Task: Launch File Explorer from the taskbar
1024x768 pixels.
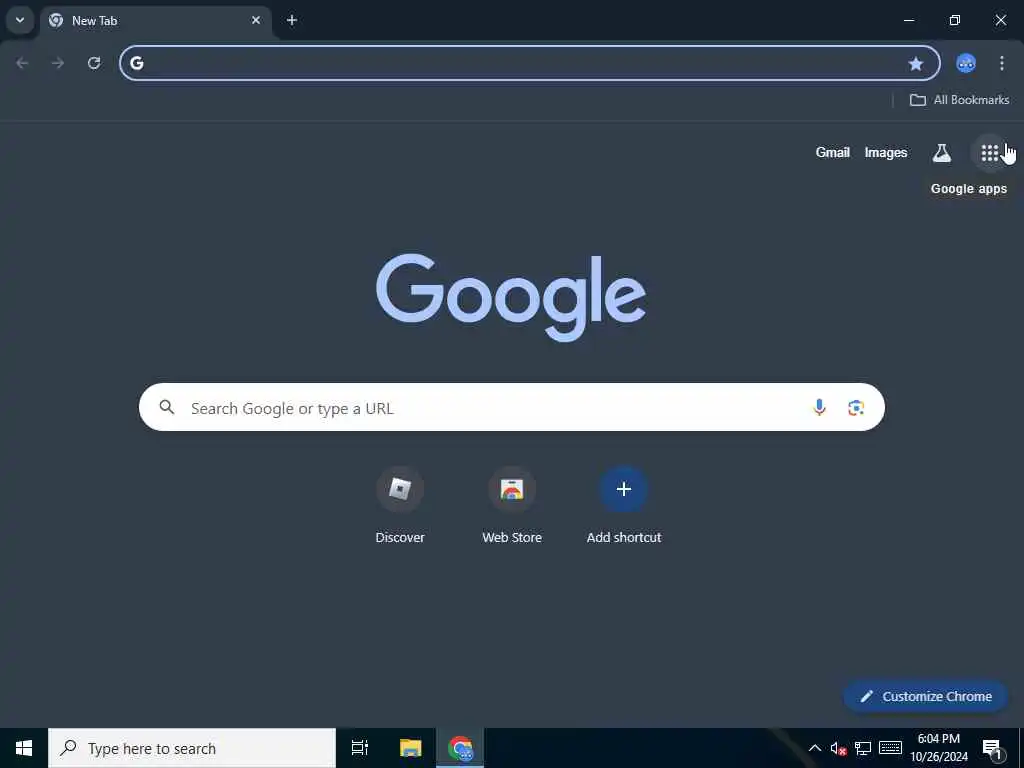Action: pyautogui.click(x=411, y=748)
